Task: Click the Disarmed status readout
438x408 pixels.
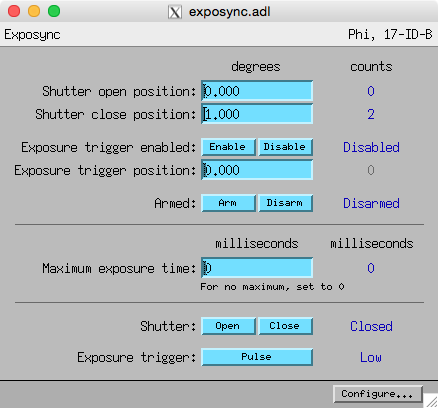Action: point(371,203)
